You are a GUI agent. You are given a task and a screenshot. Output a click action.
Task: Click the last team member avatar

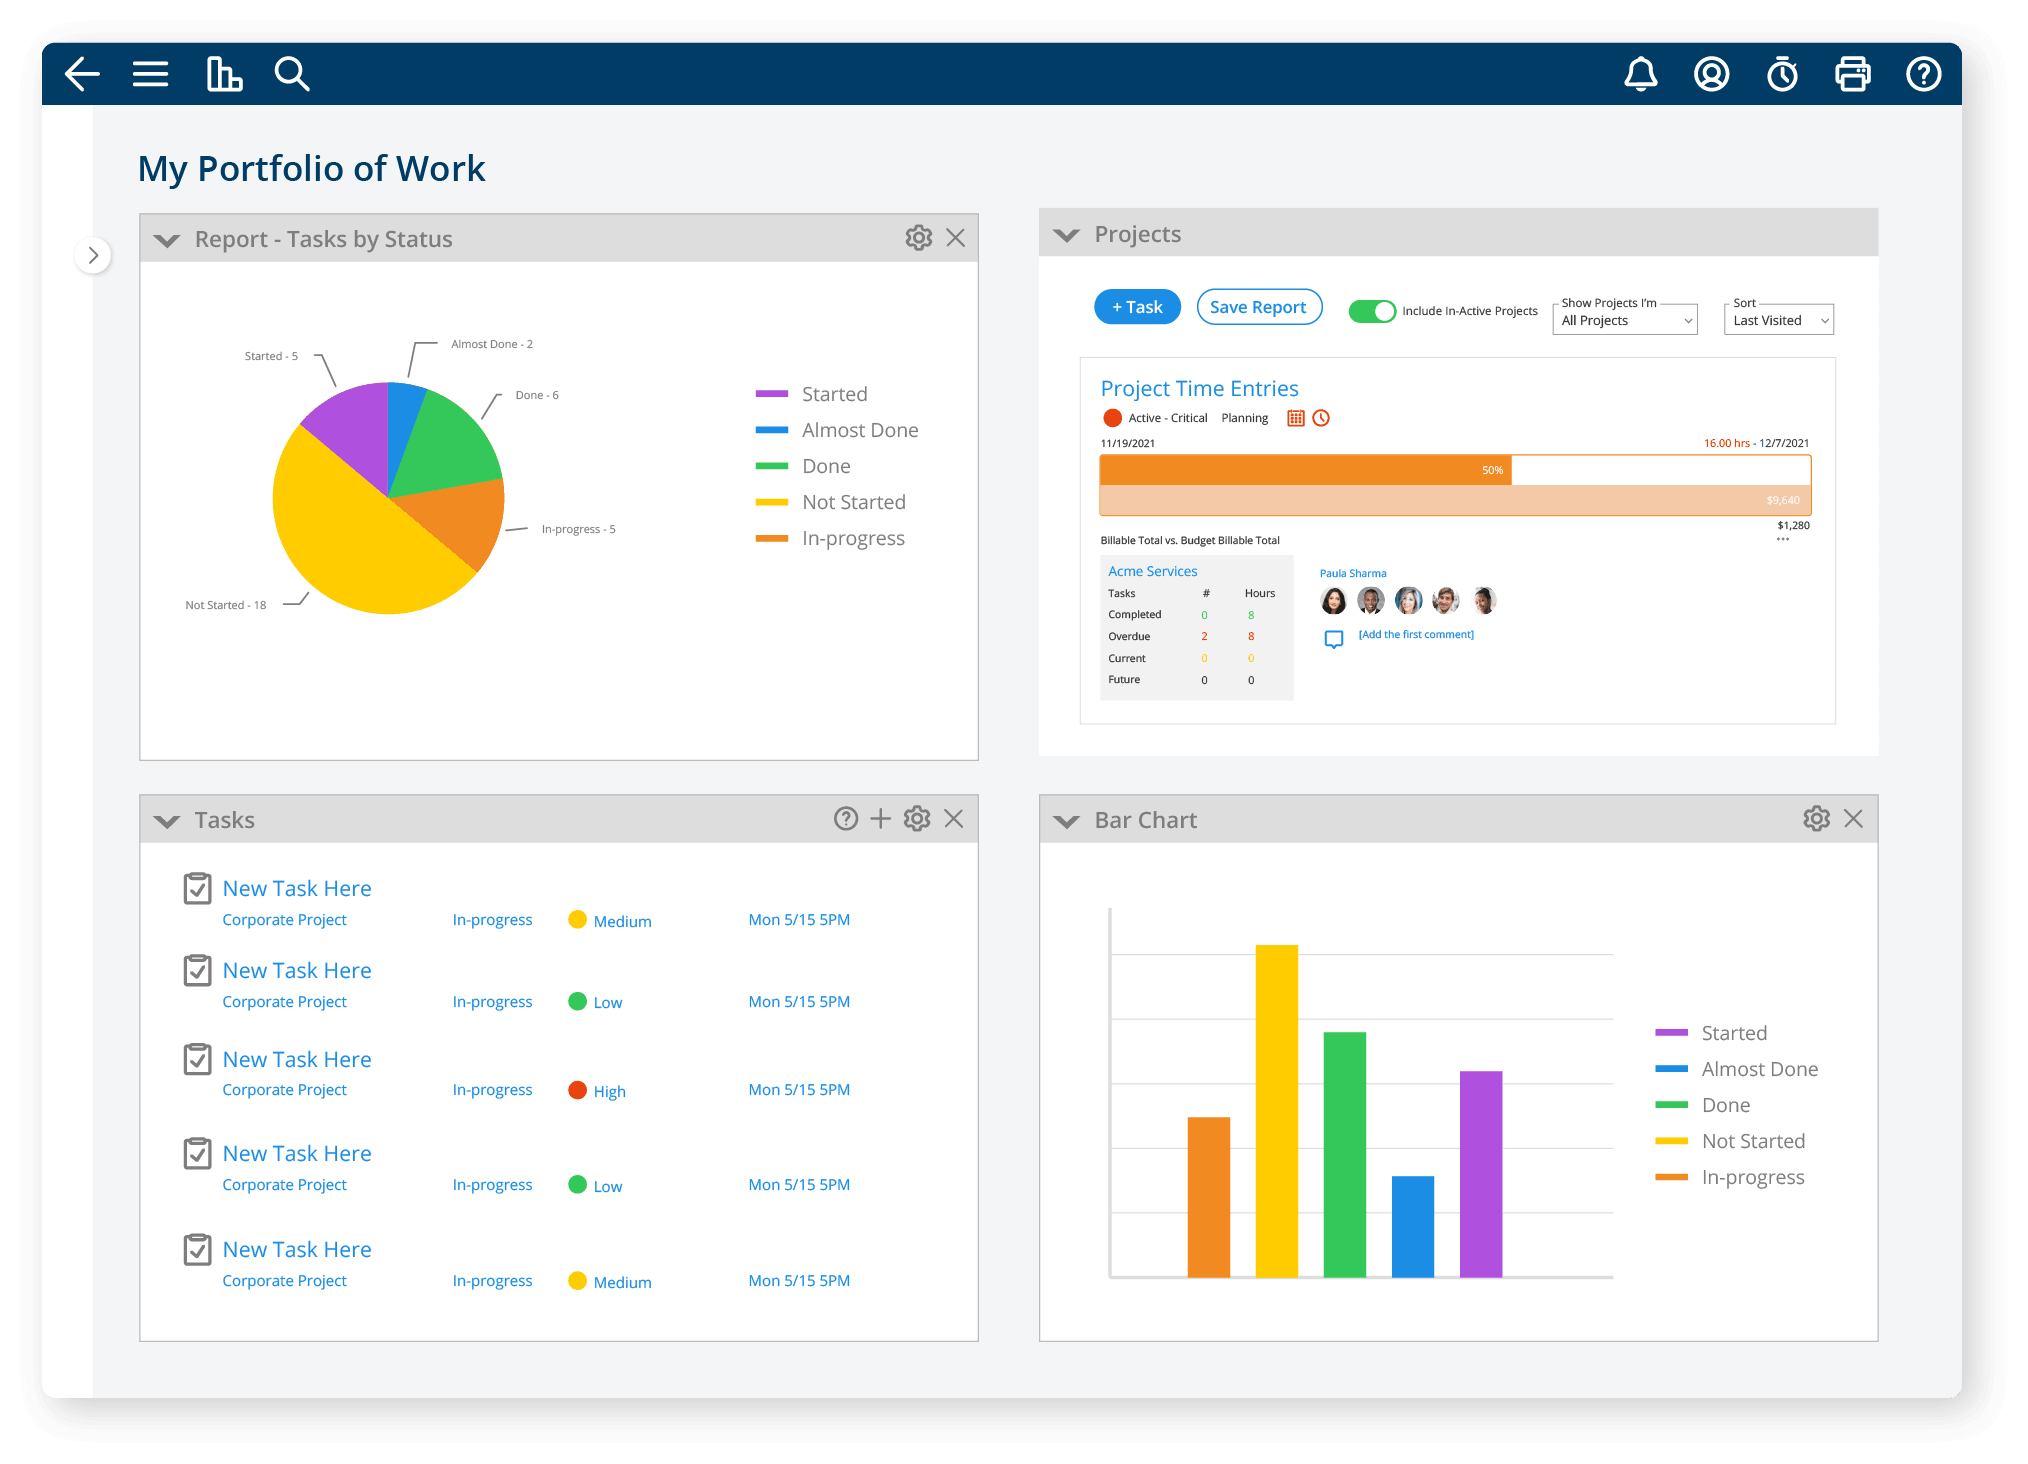(x=1485, y=600)
